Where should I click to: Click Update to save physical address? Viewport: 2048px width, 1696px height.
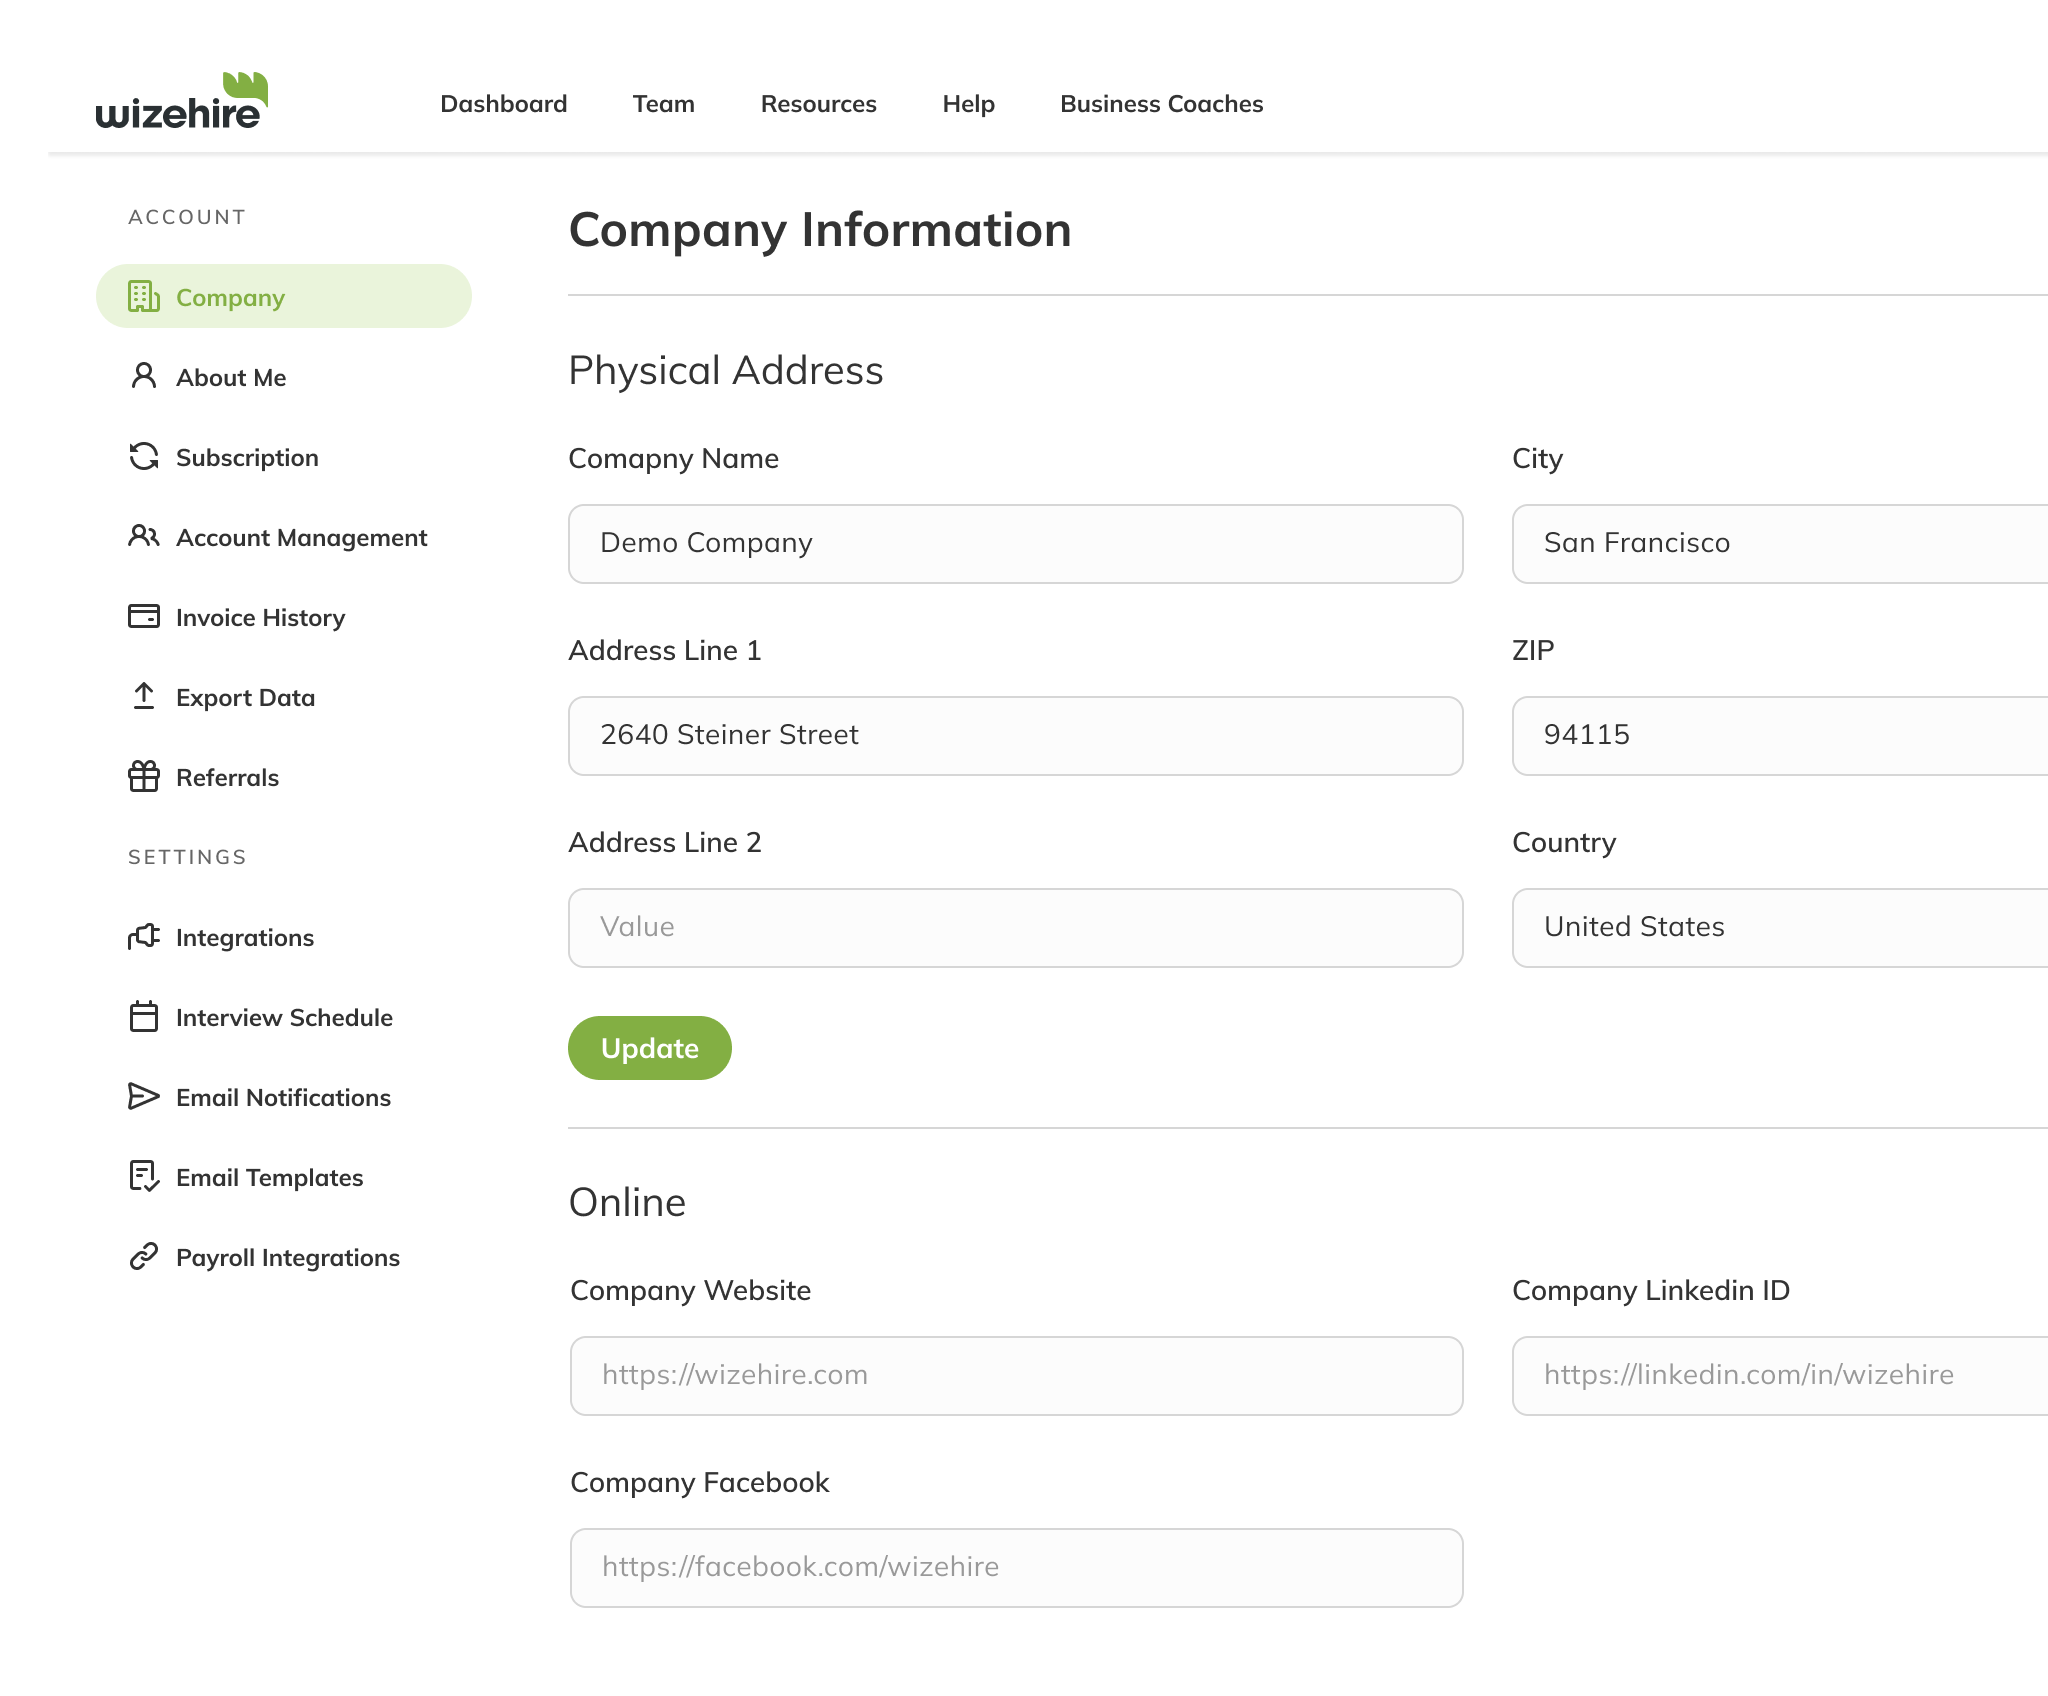coord(650,1048)
